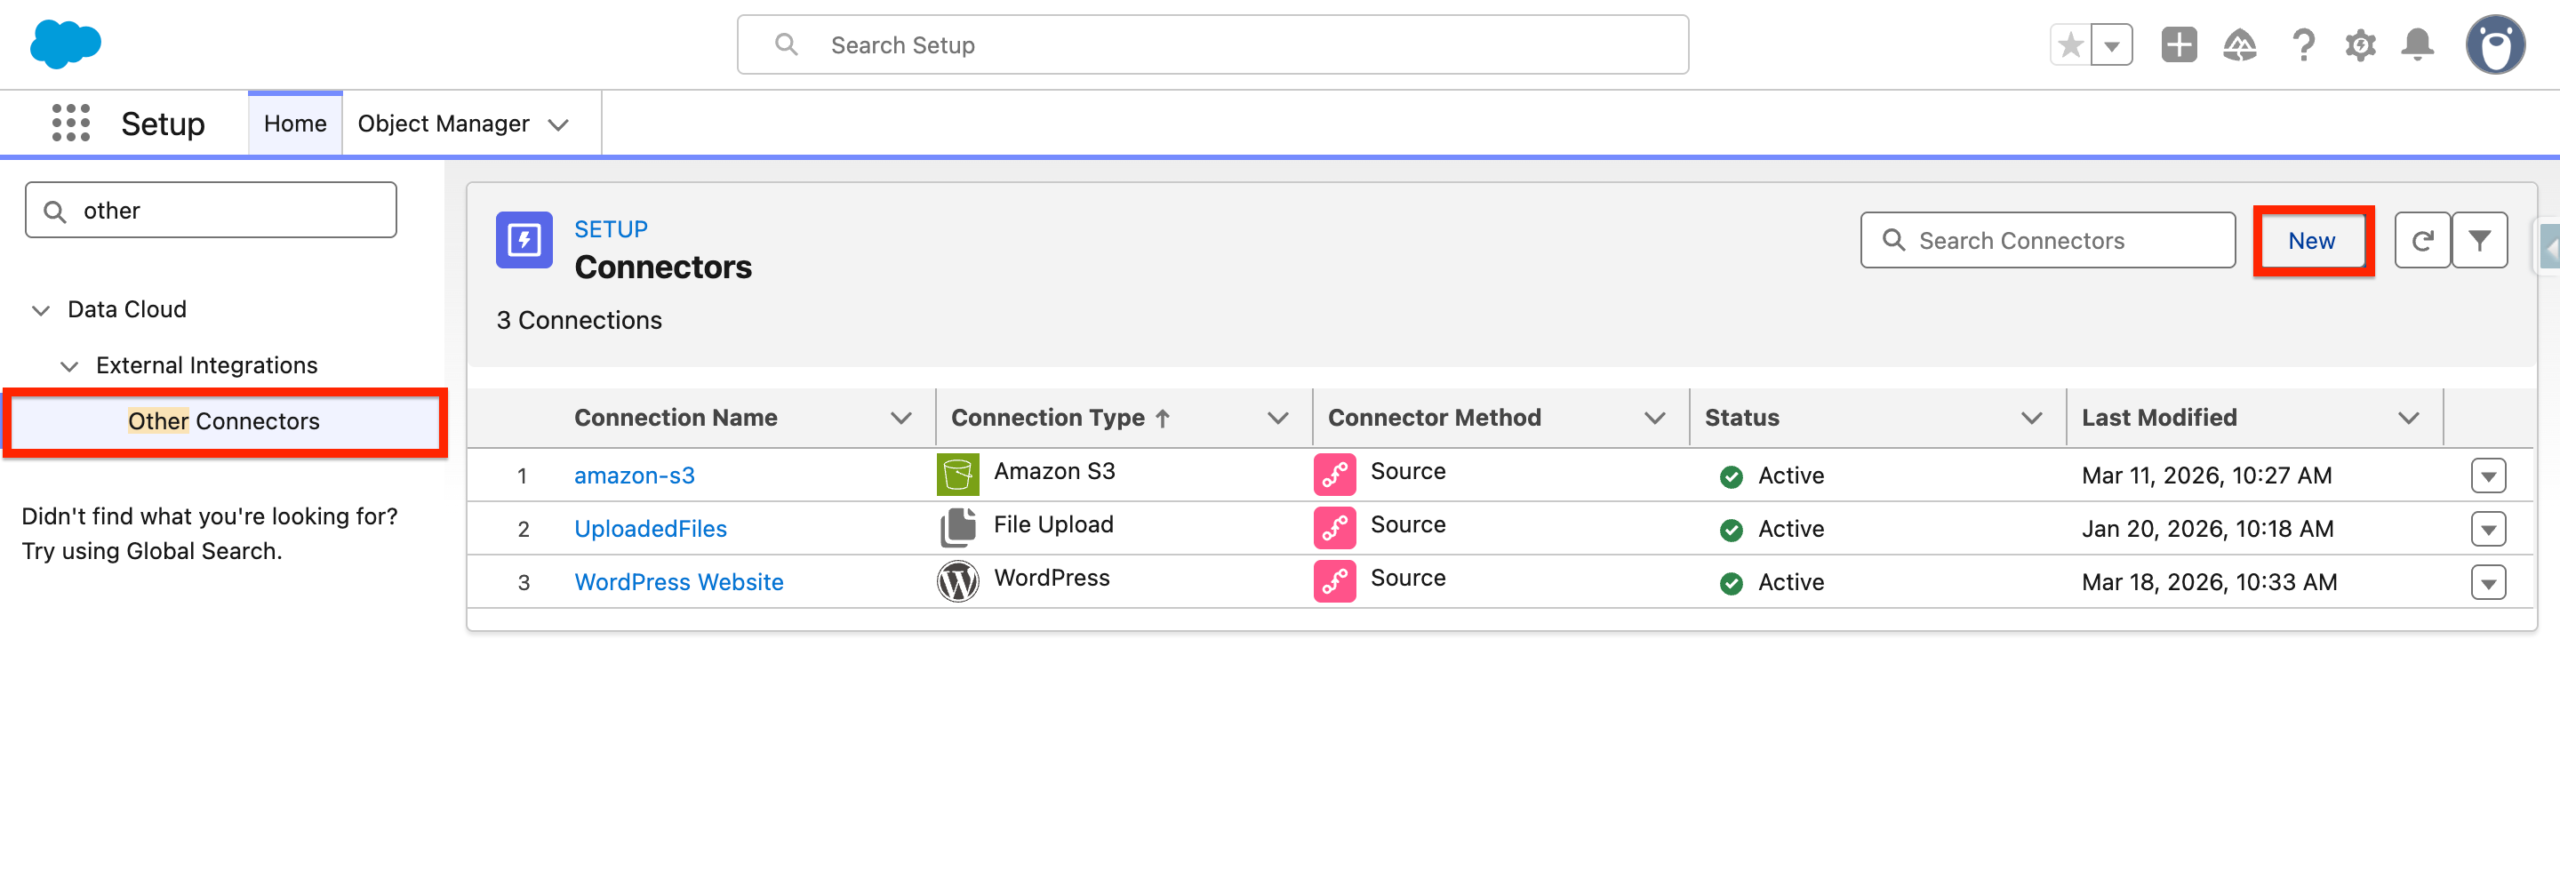Open the Global Actions plus icon
Viewport: 2560px width, 887px height.
click(x=2179, y=45)
